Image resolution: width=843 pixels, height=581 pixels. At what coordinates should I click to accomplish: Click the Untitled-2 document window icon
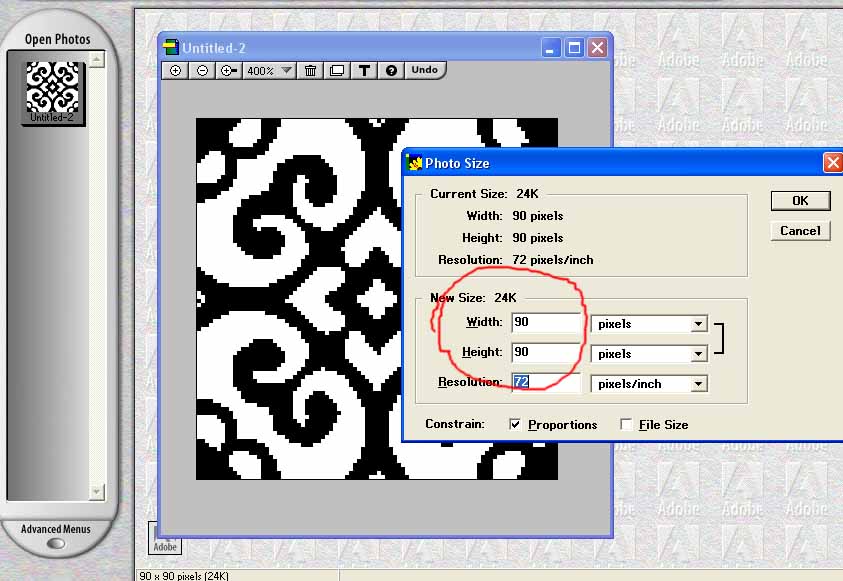tap(171, 47)
